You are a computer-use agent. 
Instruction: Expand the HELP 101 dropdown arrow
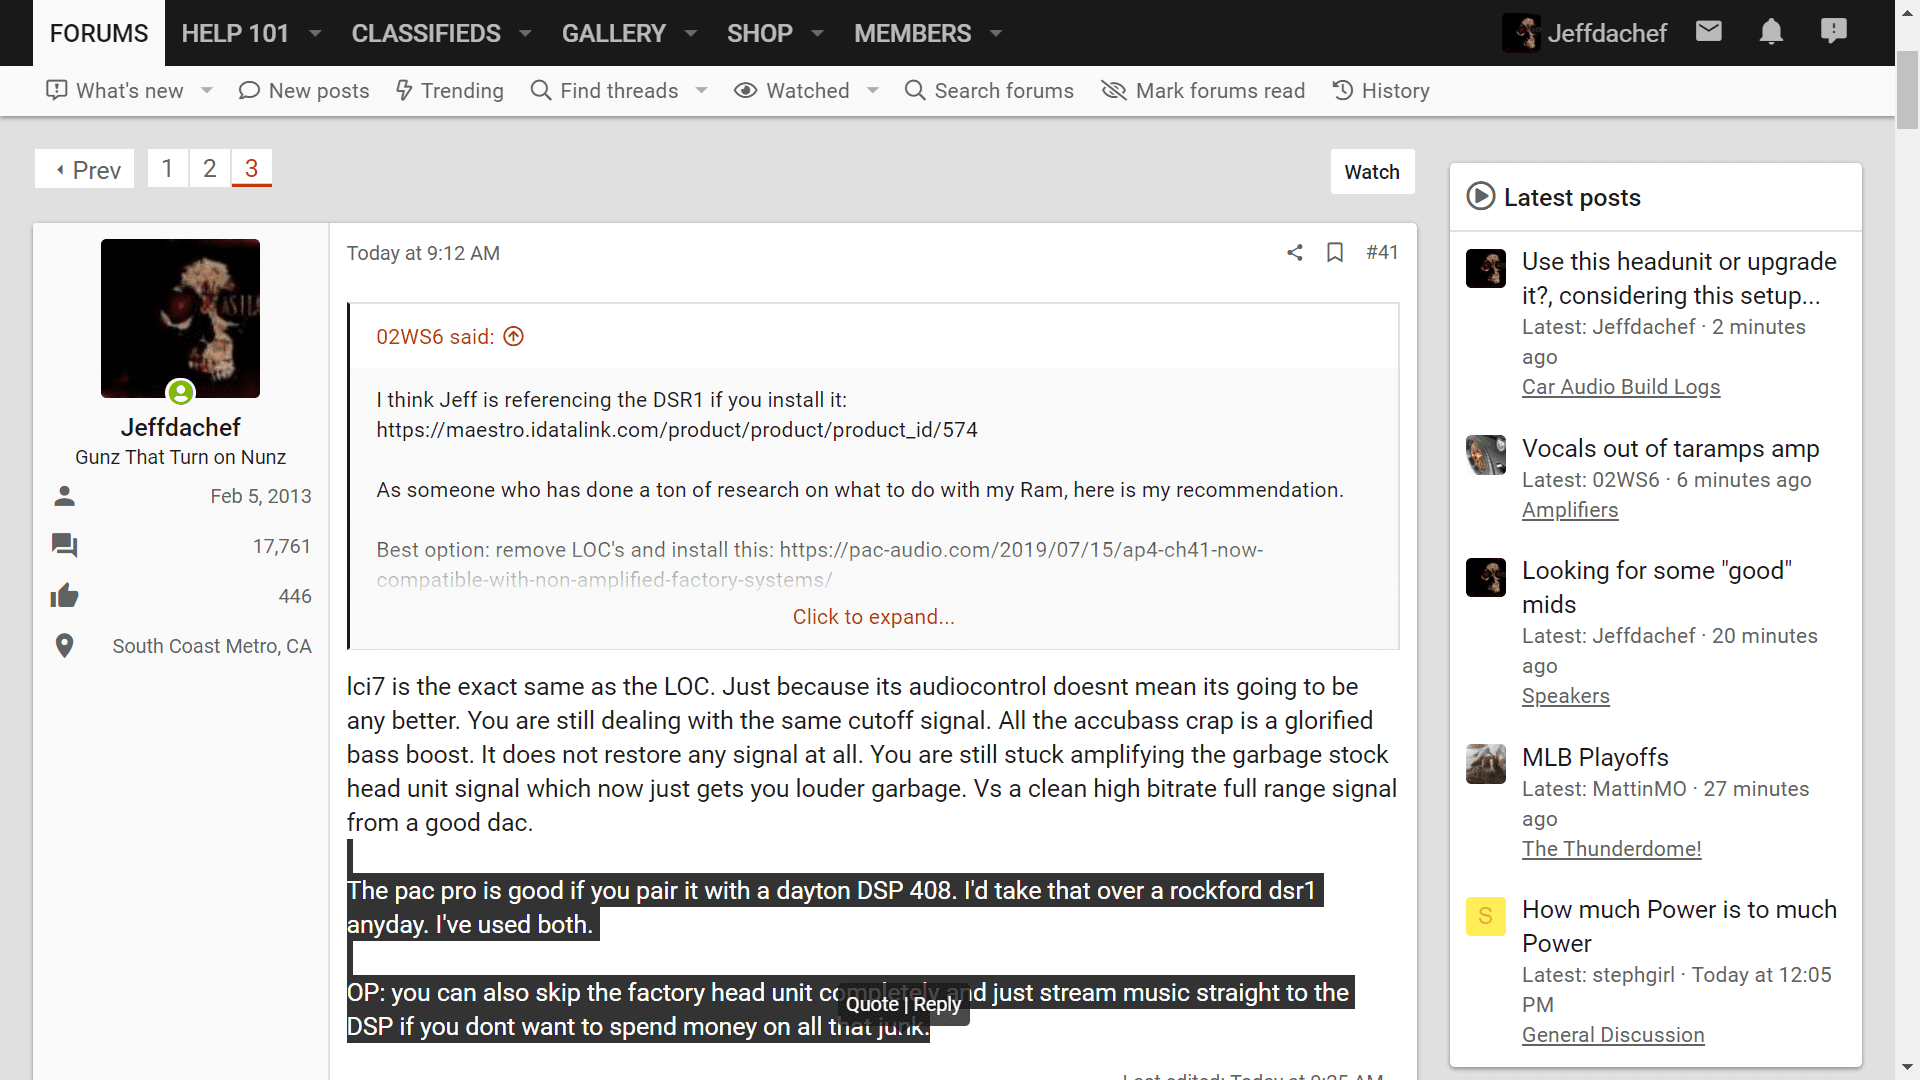click(315, 33)
